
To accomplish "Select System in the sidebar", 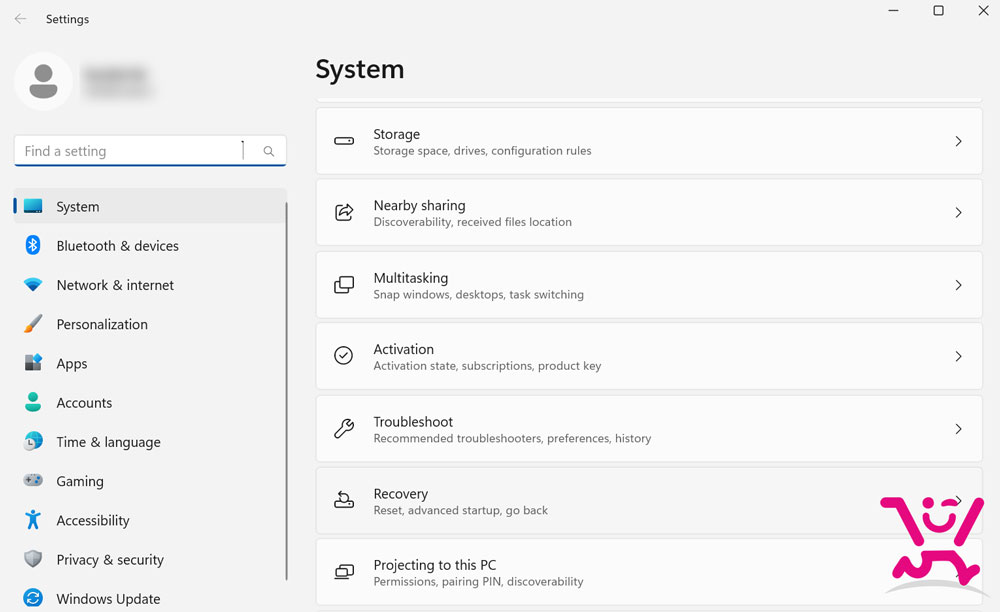I will click(x=150, y=206).
